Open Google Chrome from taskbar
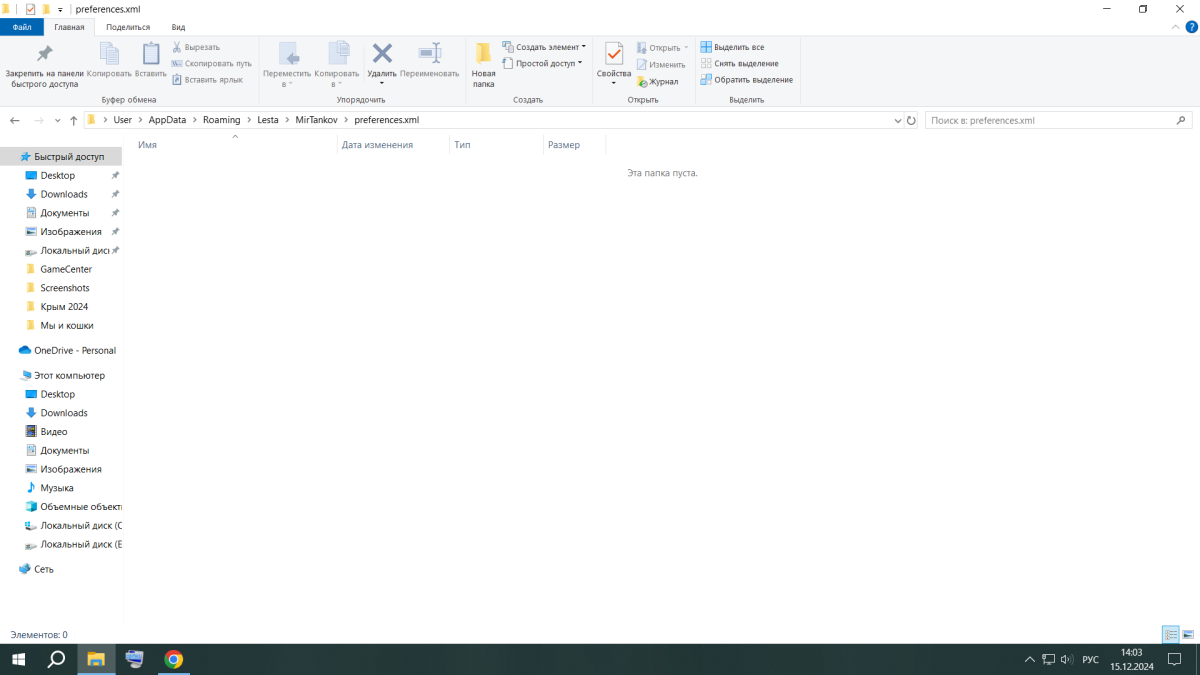Screen dimensions: 1200x675 coord(174,659)
